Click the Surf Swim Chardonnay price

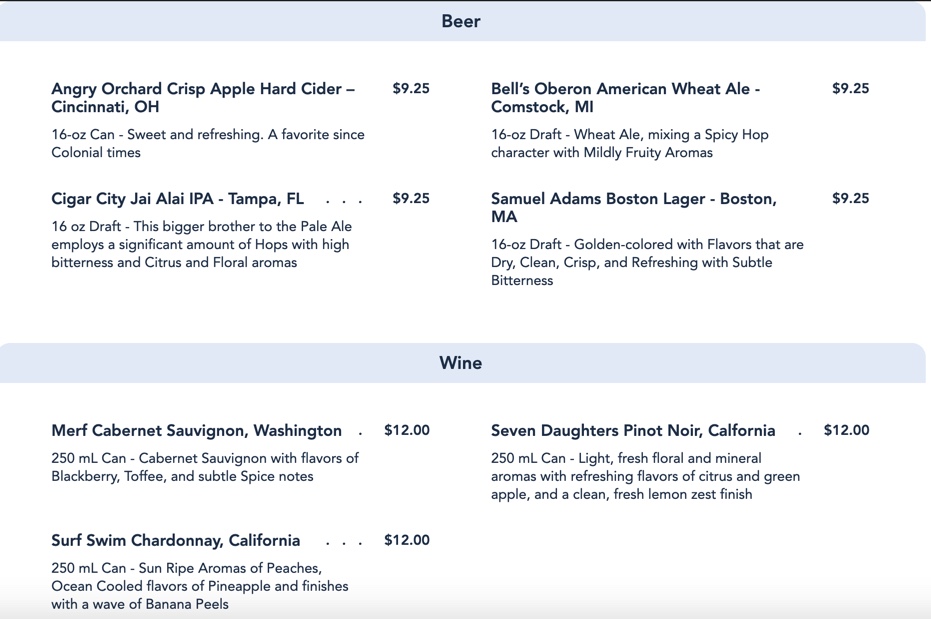[407, 541]
